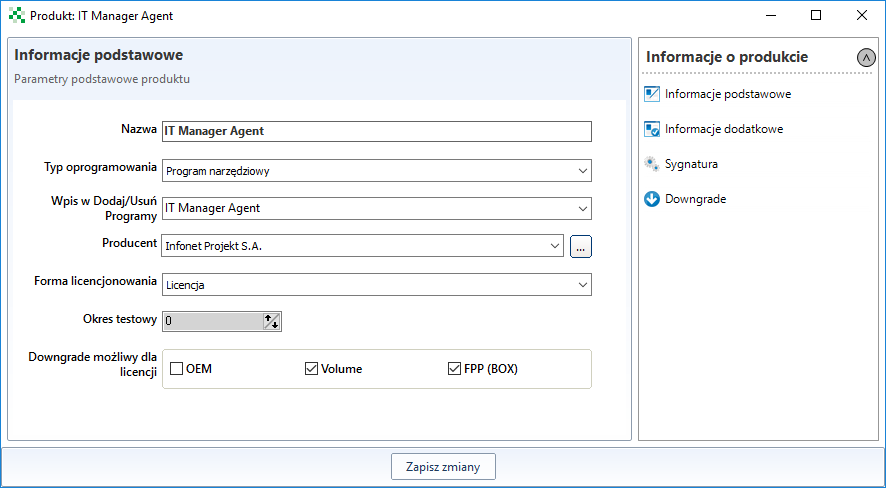Open Informacje podstawowe section link

[728, 94]
